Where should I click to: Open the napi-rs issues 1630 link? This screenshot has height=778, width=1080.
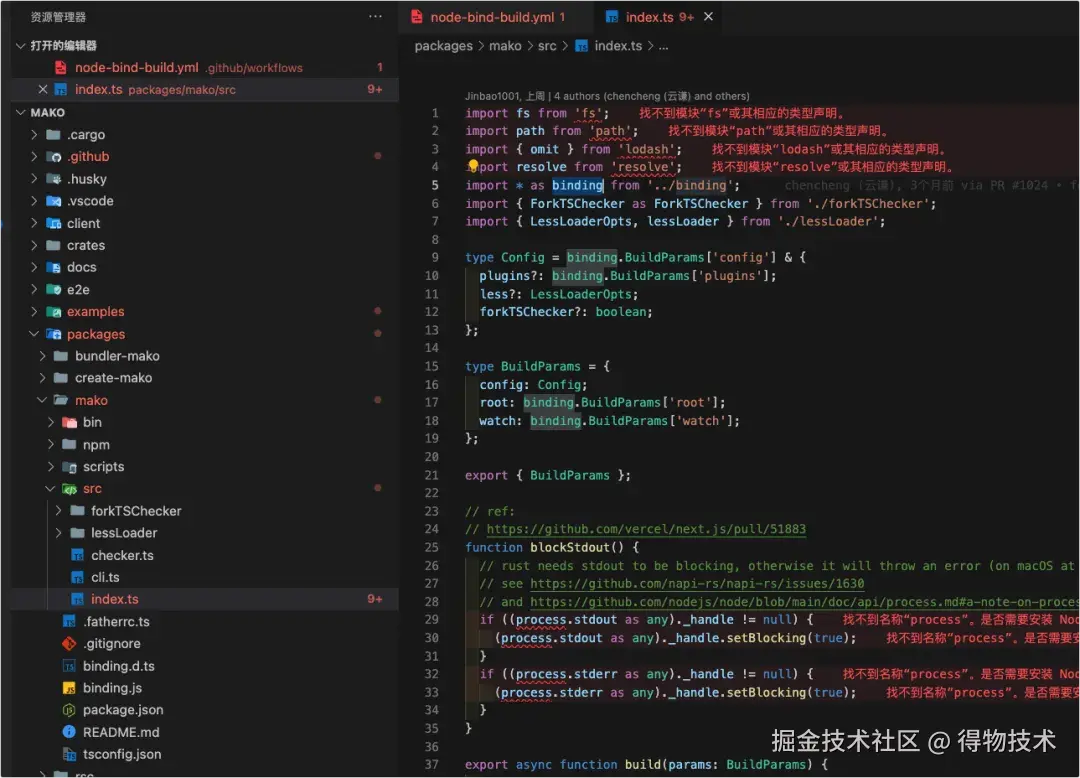point(696,583)
